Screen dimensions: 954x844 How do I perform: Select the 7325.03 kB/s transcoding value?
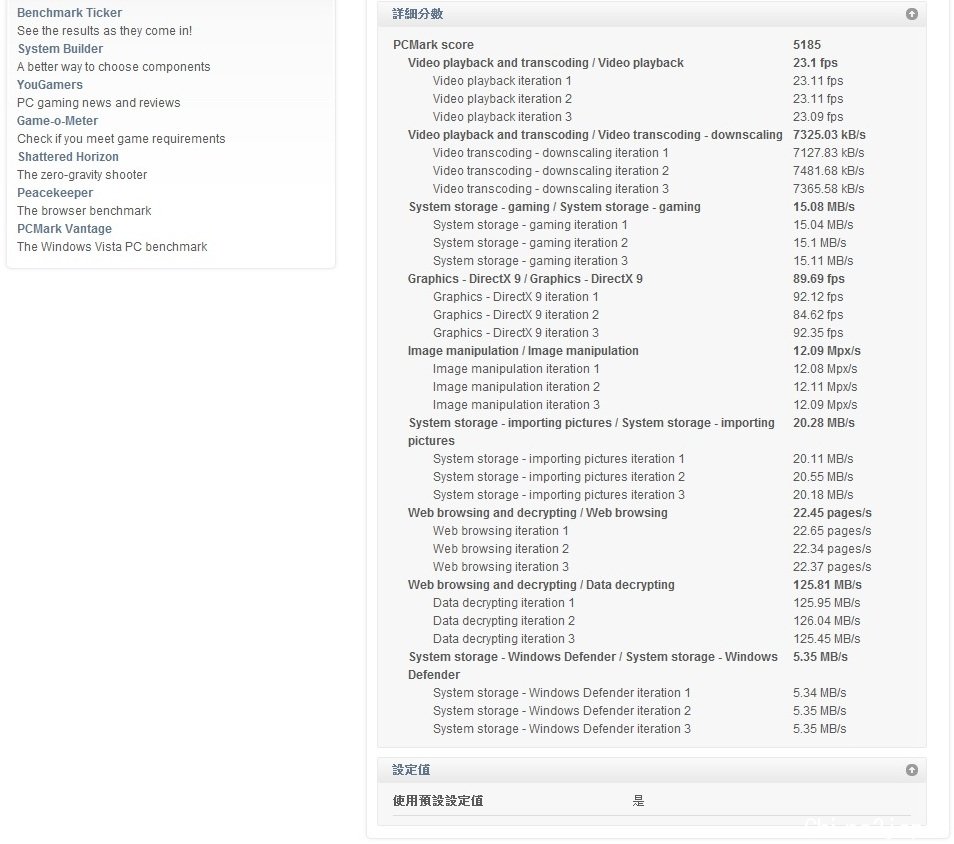pyautogui.click(x=829, y=134)
